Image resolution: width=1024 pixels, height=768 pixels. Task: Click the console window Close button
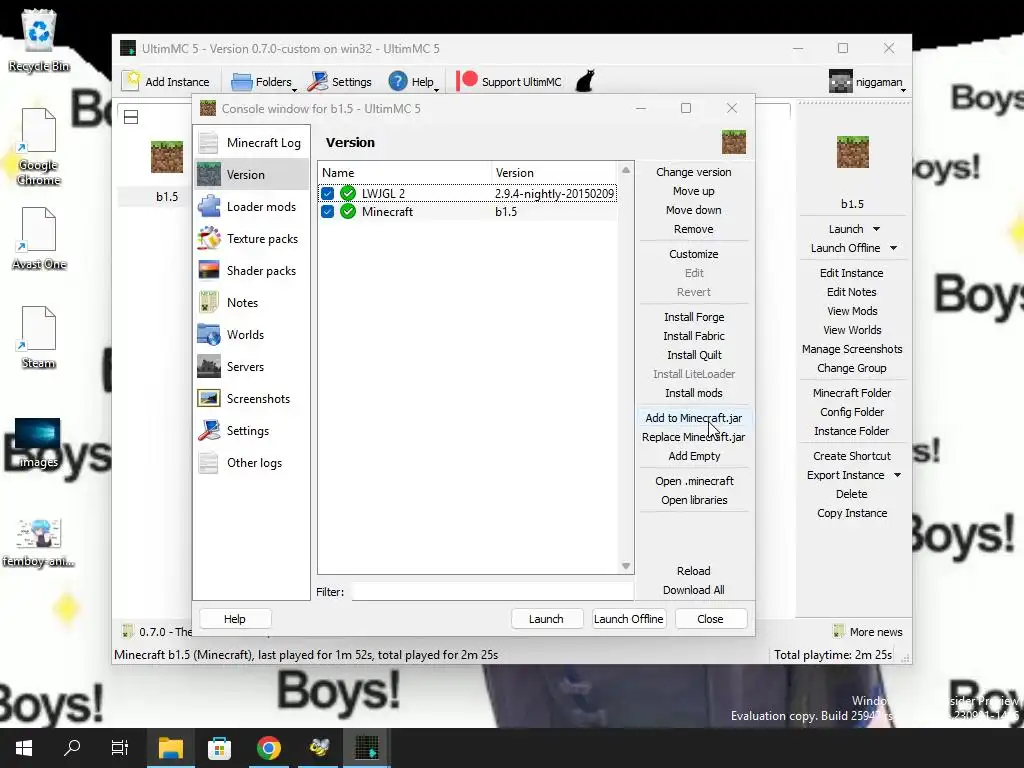(x=711, y=618)
